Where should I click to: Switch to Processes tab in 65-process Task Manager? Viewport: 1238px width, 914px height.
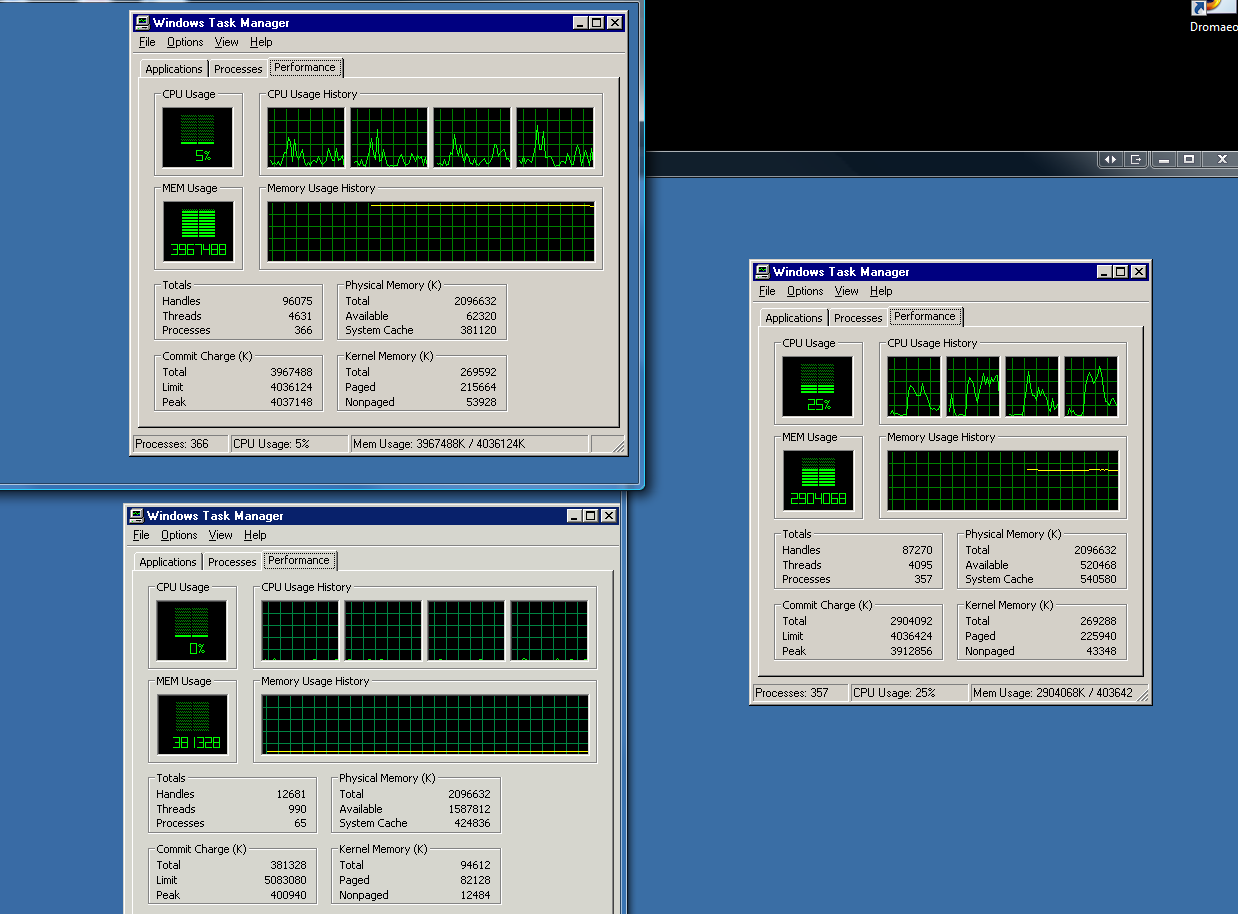pos(232,562)
